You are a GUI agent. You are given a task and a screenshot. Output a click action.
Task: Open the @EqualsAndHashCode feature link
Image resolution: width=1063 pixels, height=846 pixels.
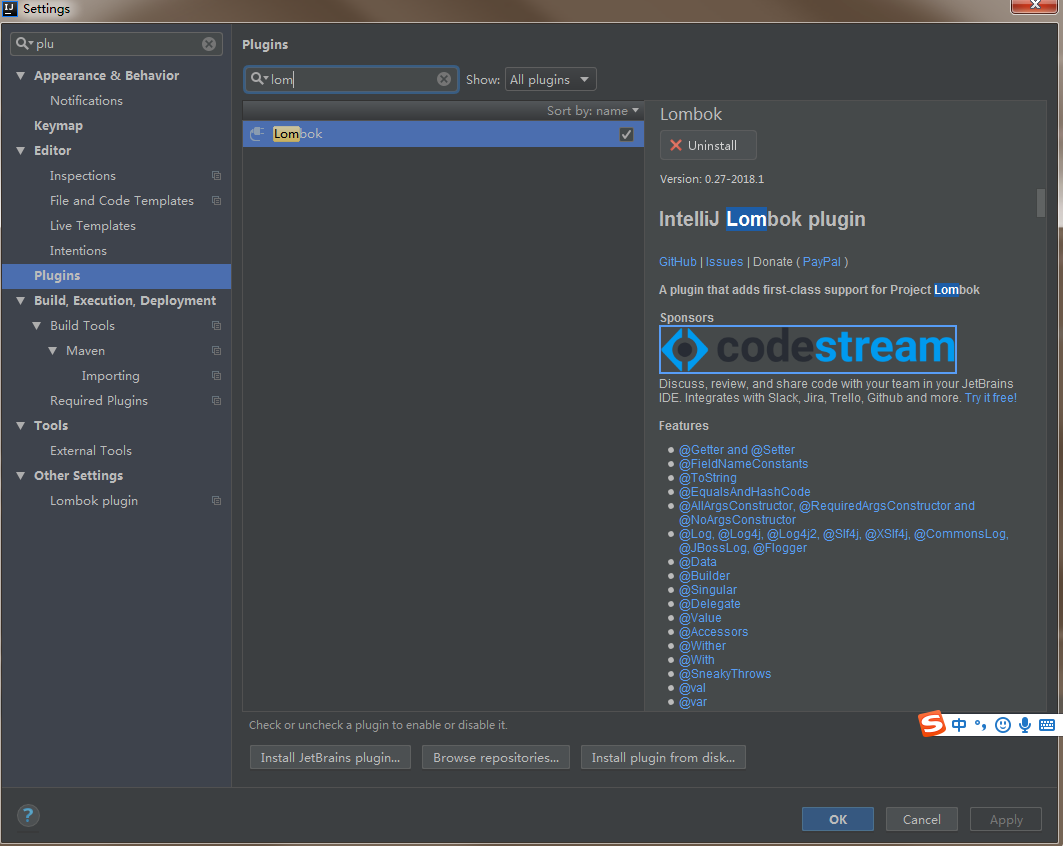click(x=744, y=491)
